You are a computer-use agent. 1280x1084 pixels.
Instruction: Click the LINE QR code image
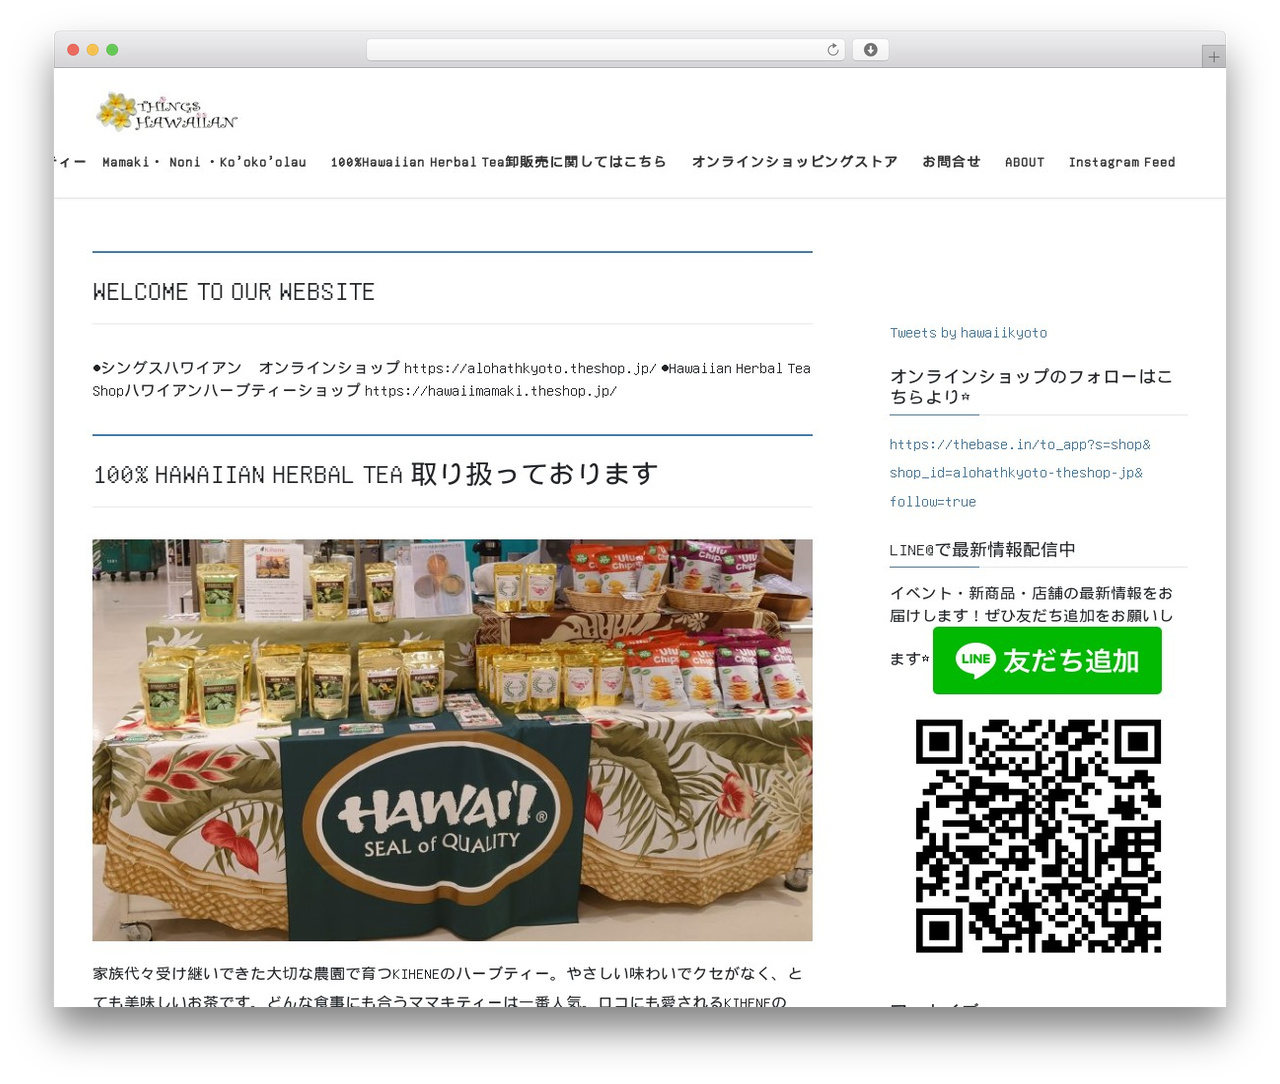(x=1038, y=836)
